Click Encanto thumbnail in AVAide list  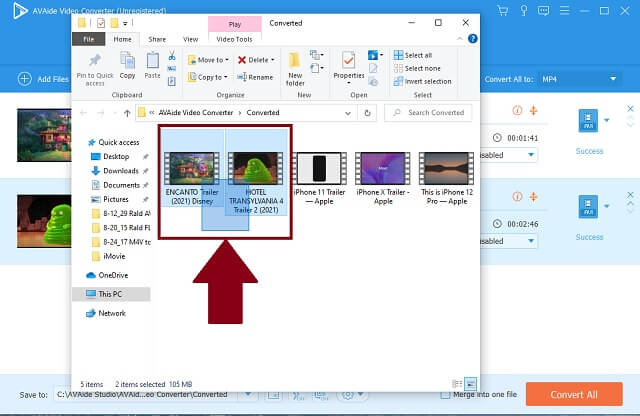click(44, 135)
